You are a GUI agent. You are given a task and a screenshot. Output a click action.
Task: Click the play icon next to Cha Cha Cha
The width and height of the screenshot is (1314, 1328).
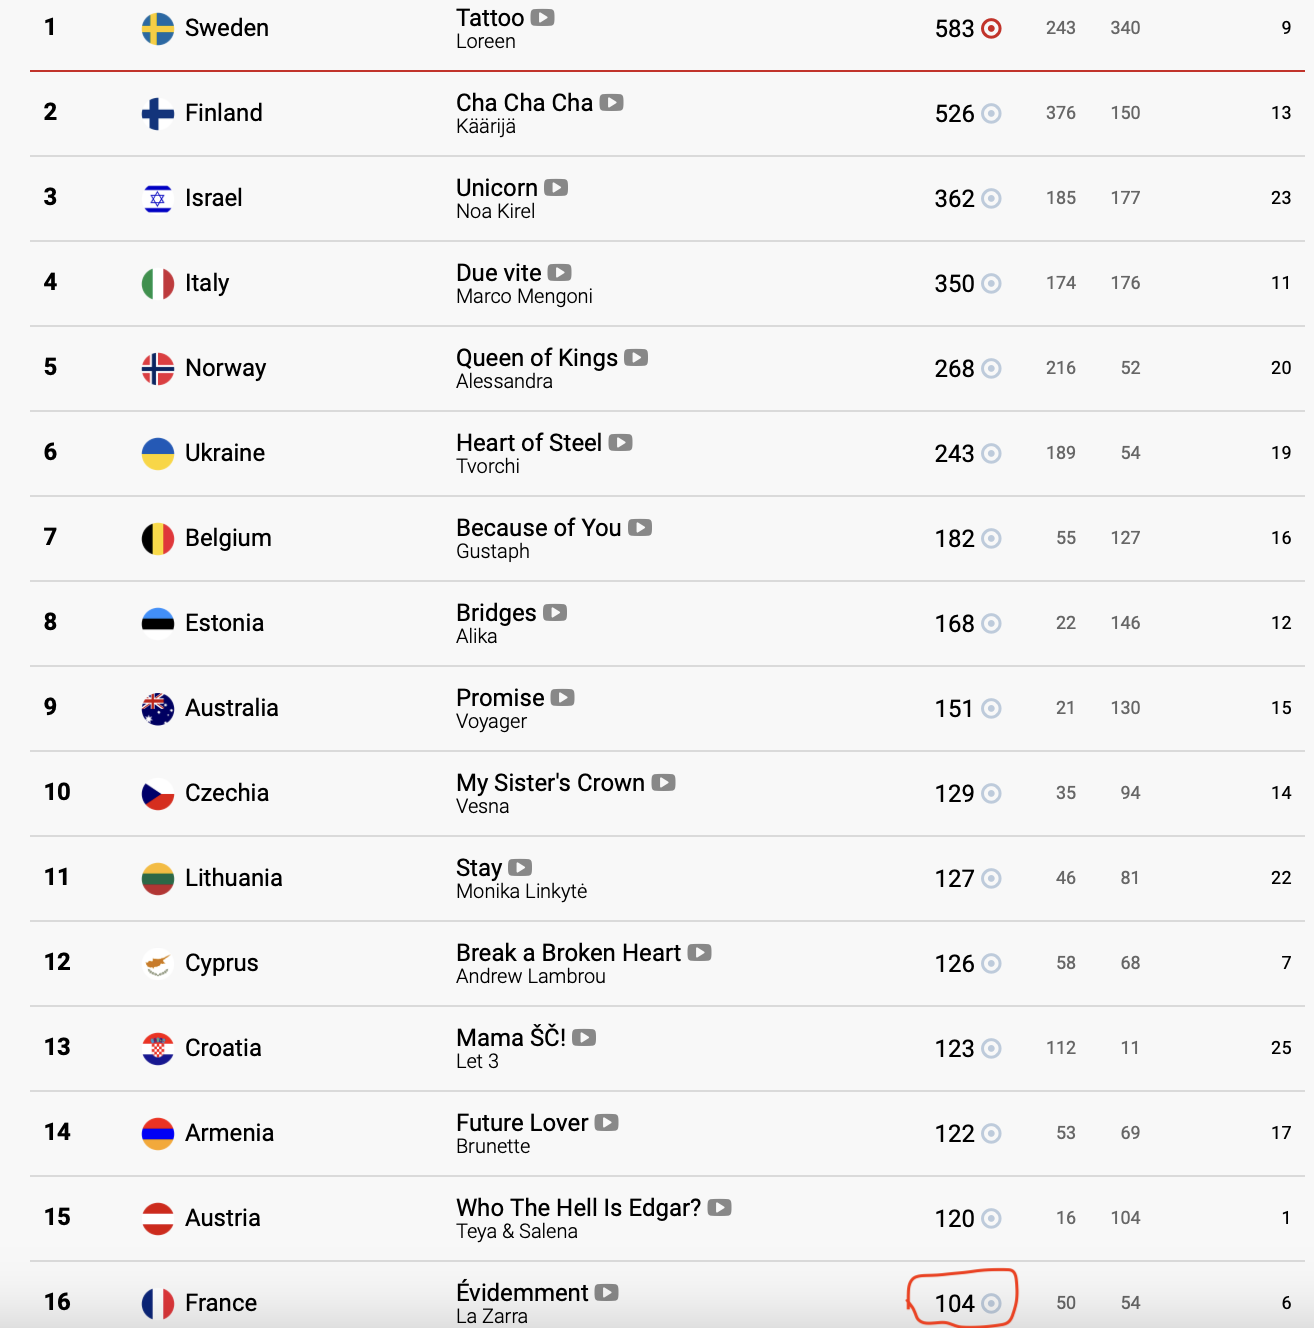[611, 103]
